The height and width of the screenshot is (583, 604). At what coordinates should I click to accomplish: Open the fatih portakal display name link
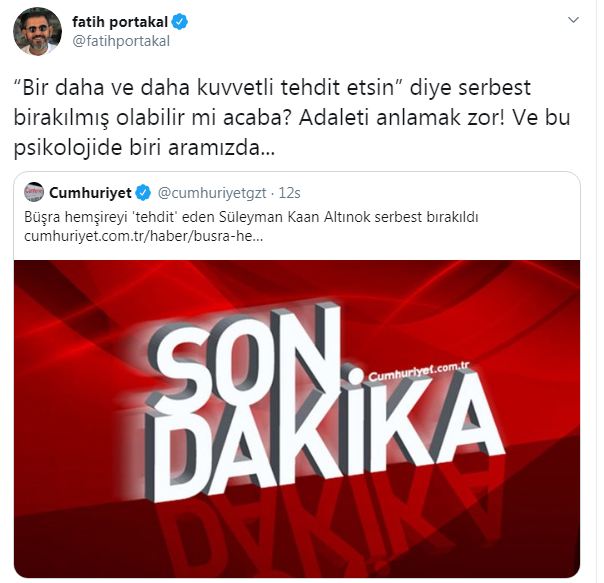[120, 22]
